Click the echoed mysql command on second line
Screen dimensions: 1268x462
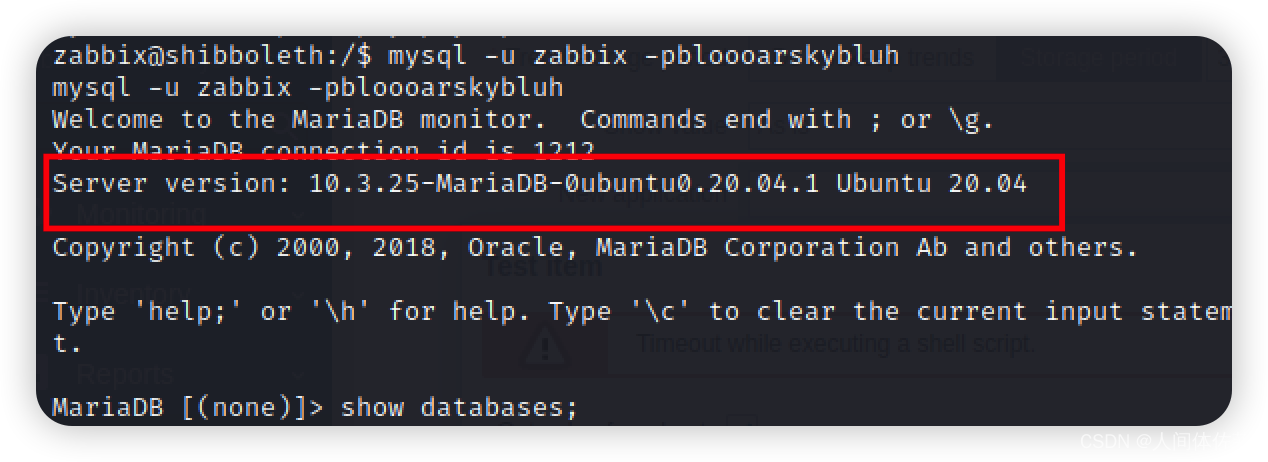pyautogui.click(x=308, y=88)
